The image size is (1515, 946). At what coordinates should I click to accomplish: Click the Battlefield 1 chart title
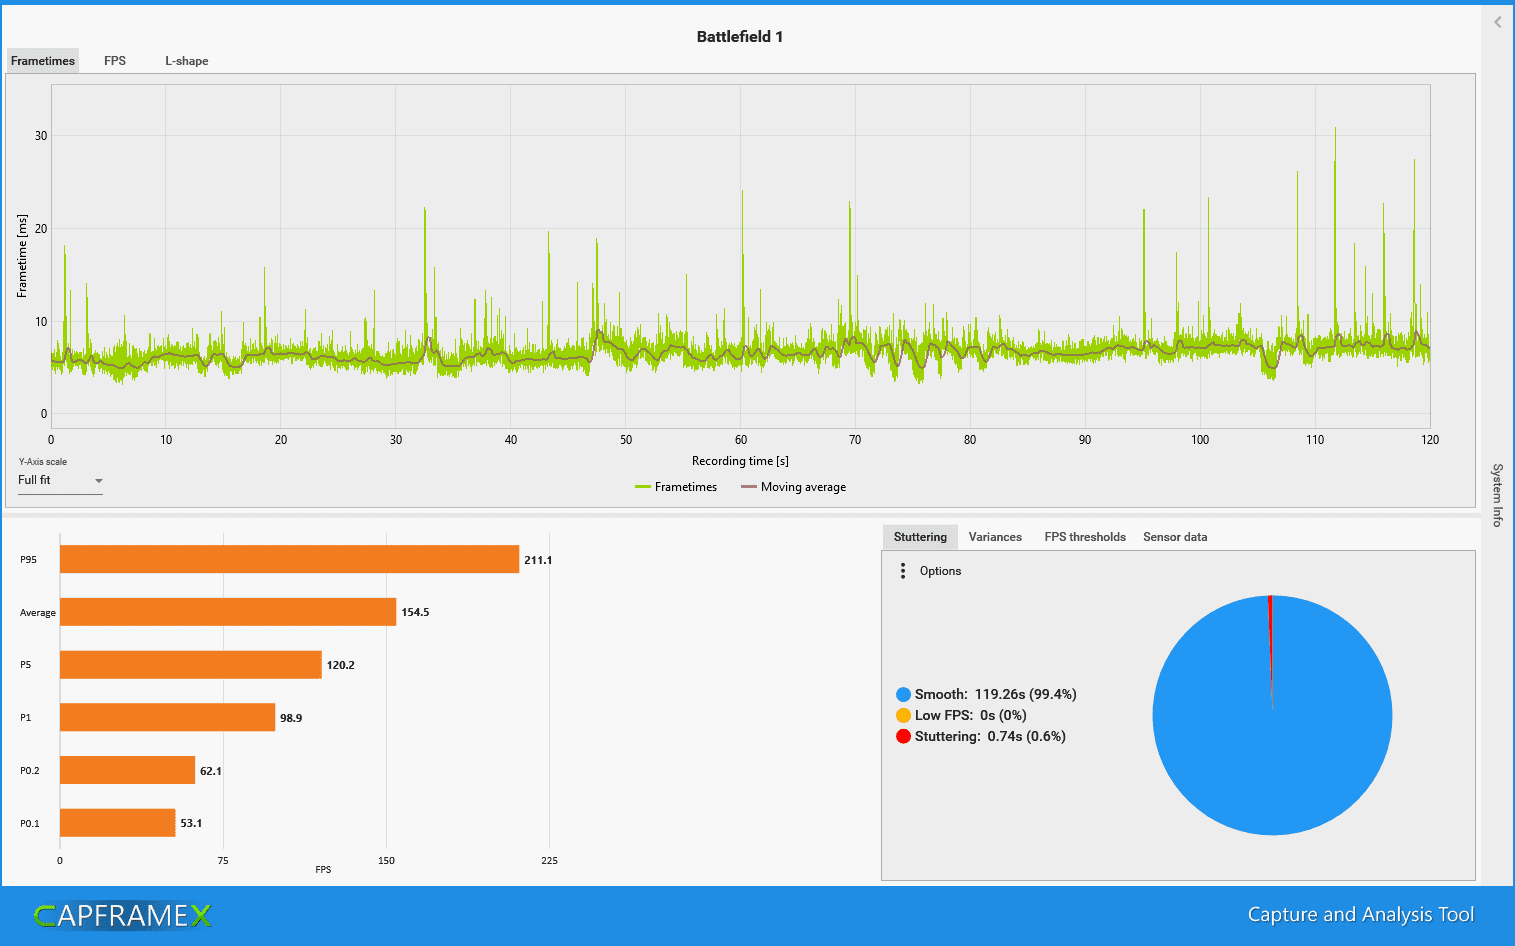(740, 37)
